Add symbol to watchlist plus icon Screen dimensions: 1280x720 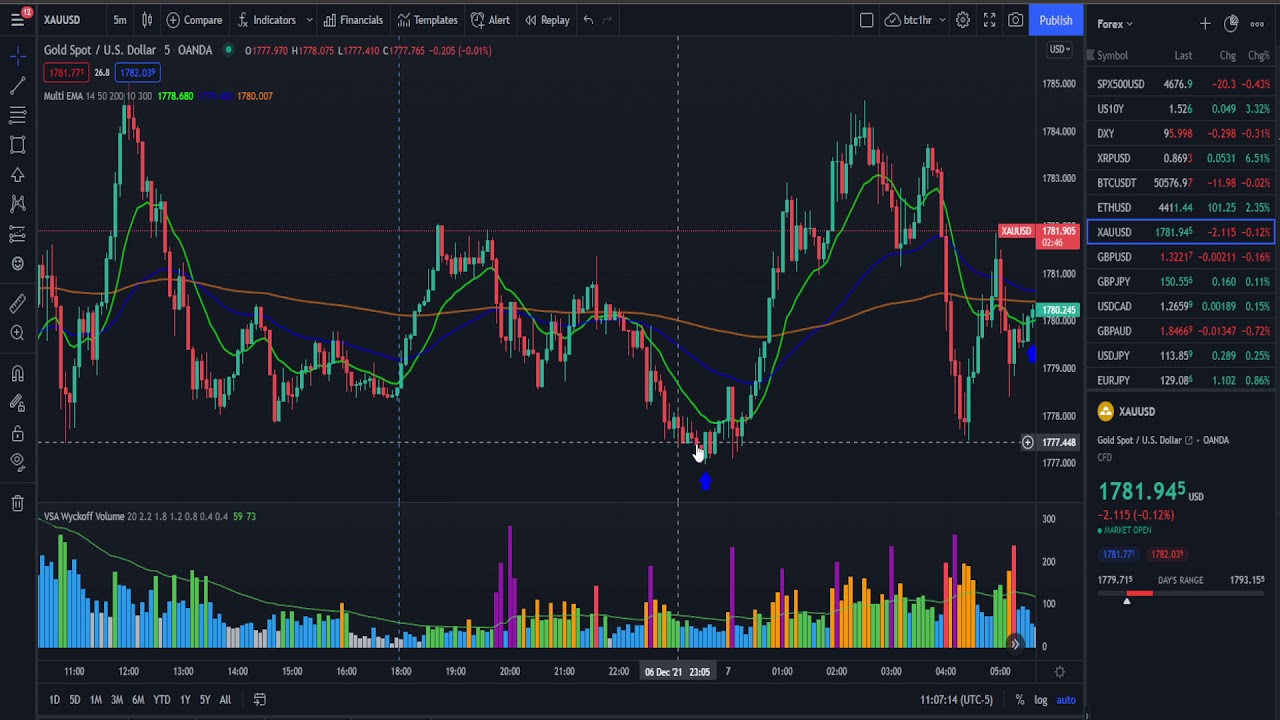[x=1205, y=23]
